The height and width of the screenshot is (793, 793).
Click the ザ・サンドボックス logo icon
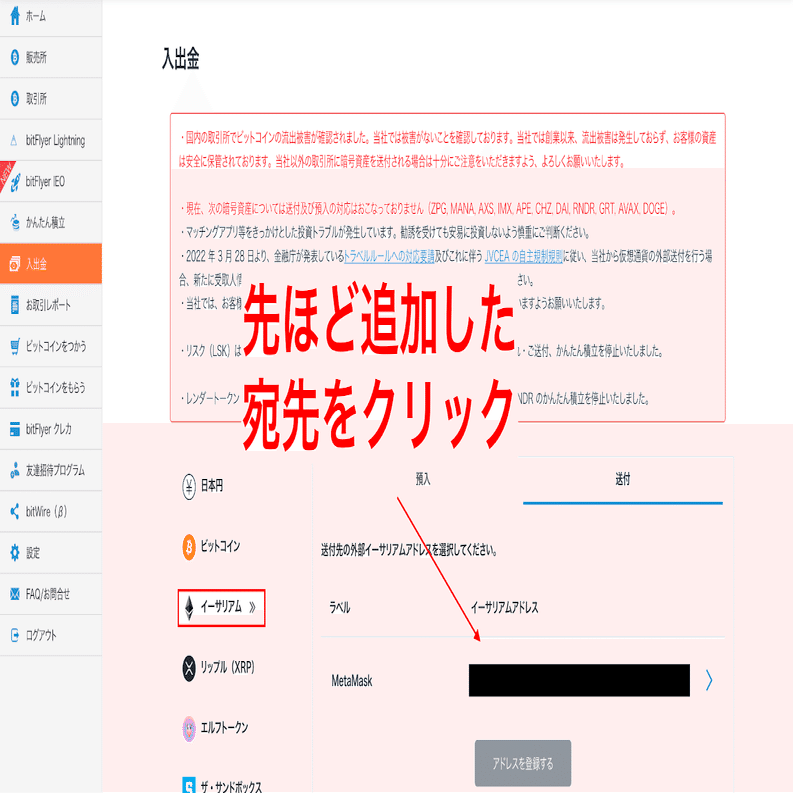189,785
